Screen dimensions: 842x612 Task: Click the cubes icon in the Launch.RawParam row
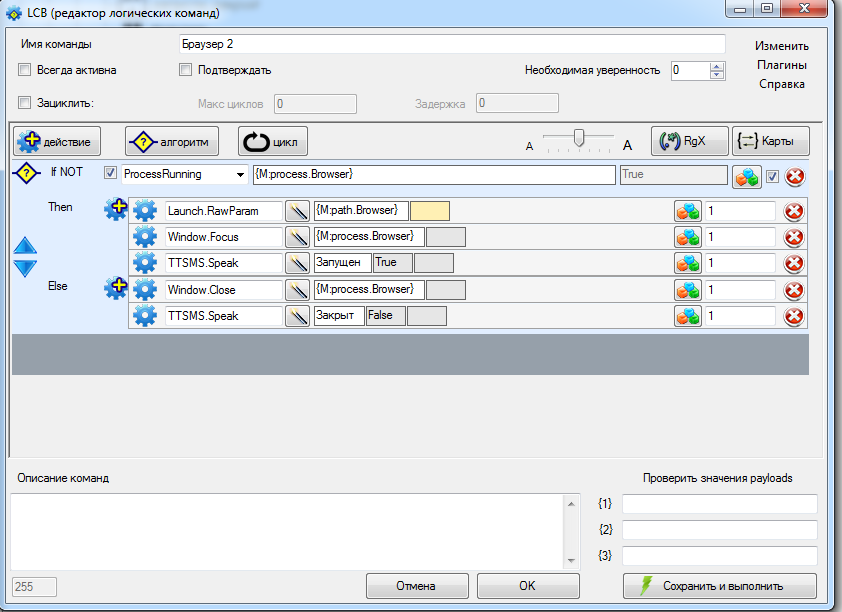pos(688,211)
